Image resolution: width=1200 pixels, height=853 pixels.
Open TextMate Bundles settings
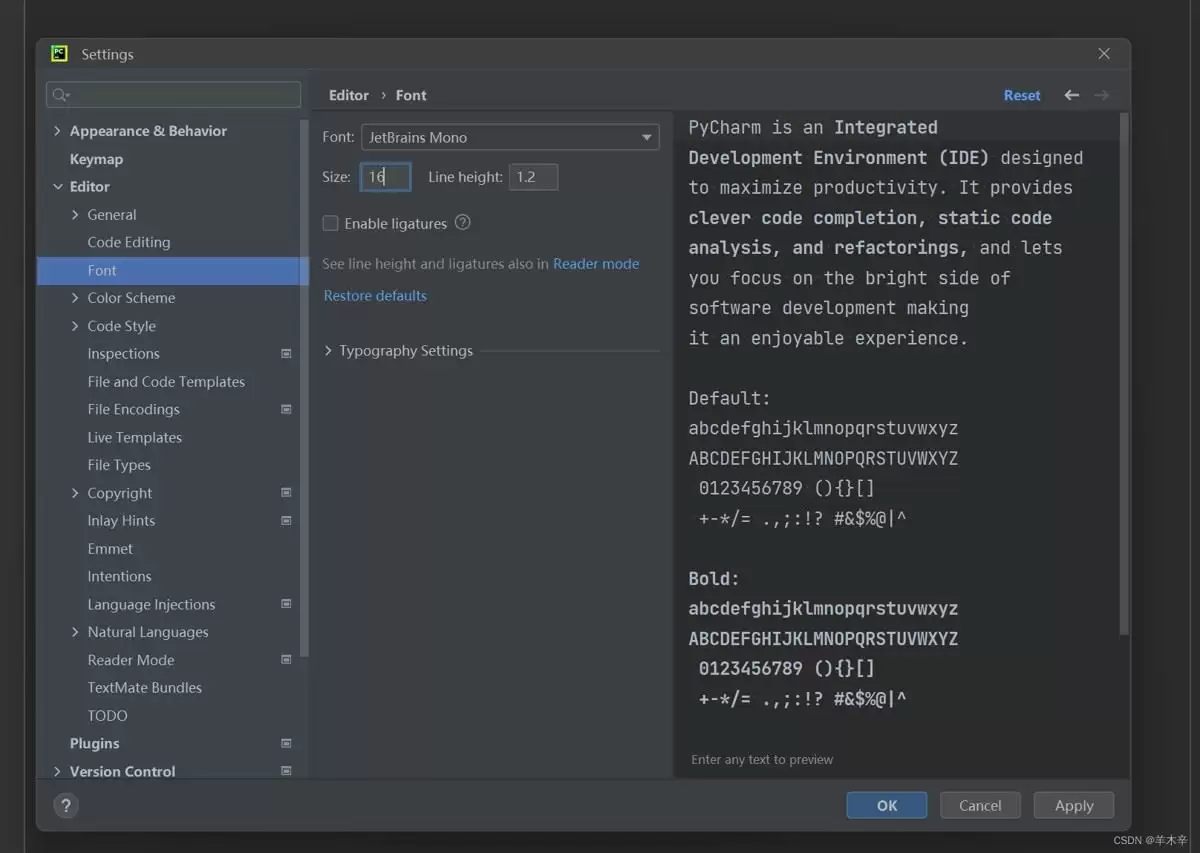pyautogui.click(x=144, y=688)
